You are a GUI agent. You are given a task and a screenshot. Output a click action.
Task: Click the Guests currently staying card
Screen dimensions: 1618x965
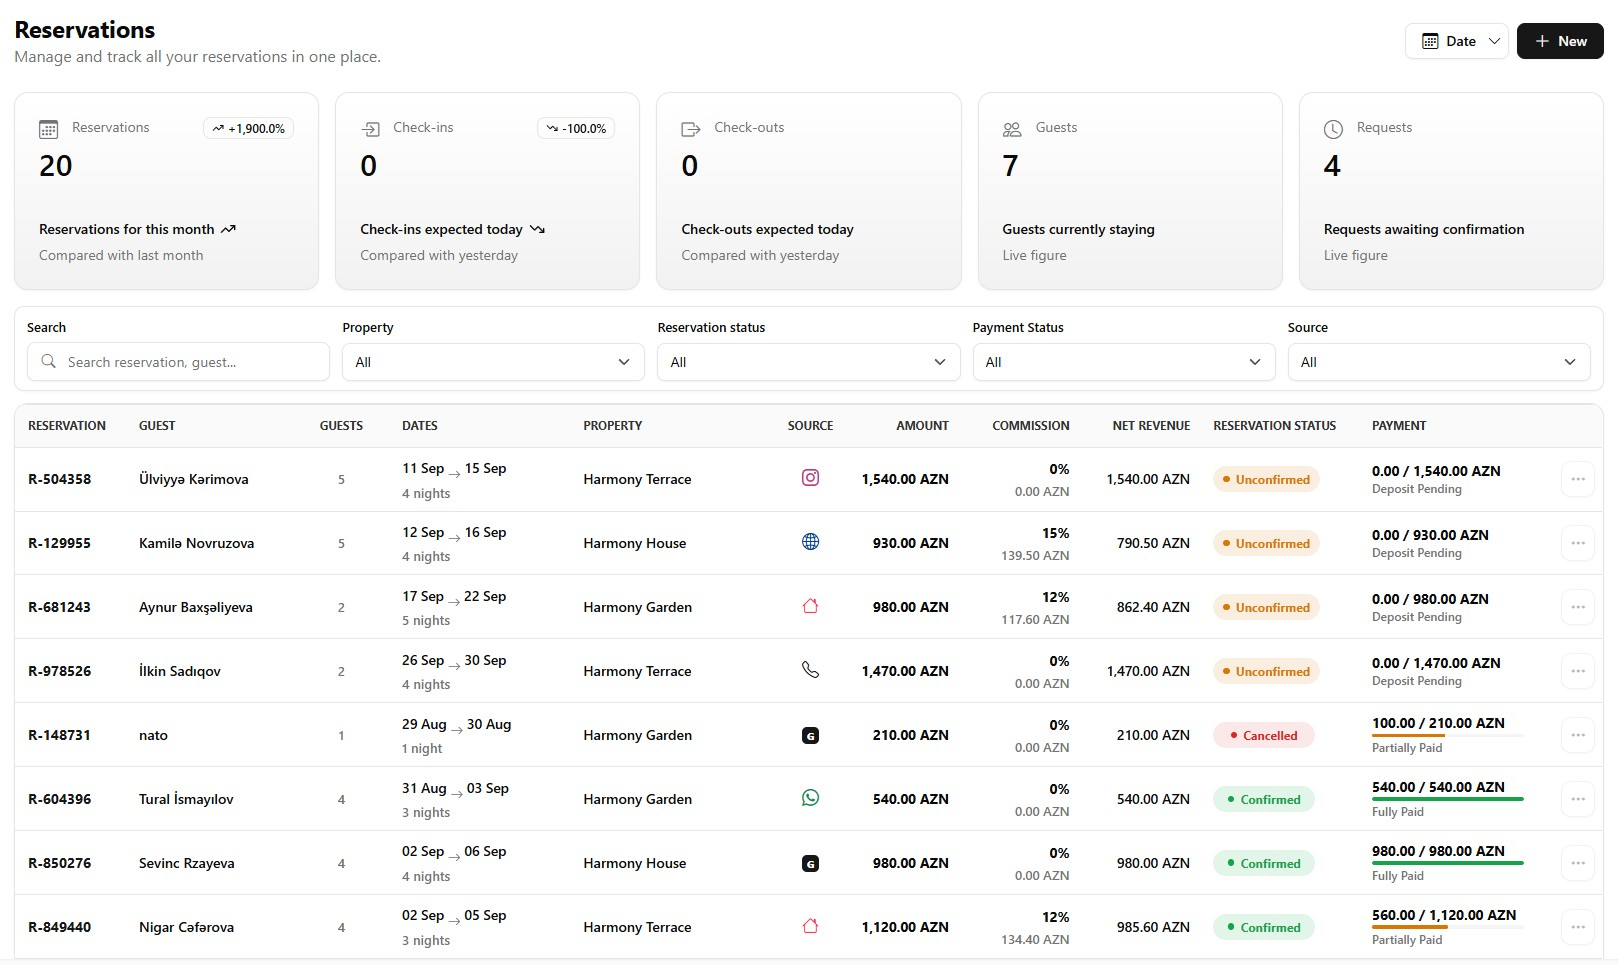pos(1130,191)
